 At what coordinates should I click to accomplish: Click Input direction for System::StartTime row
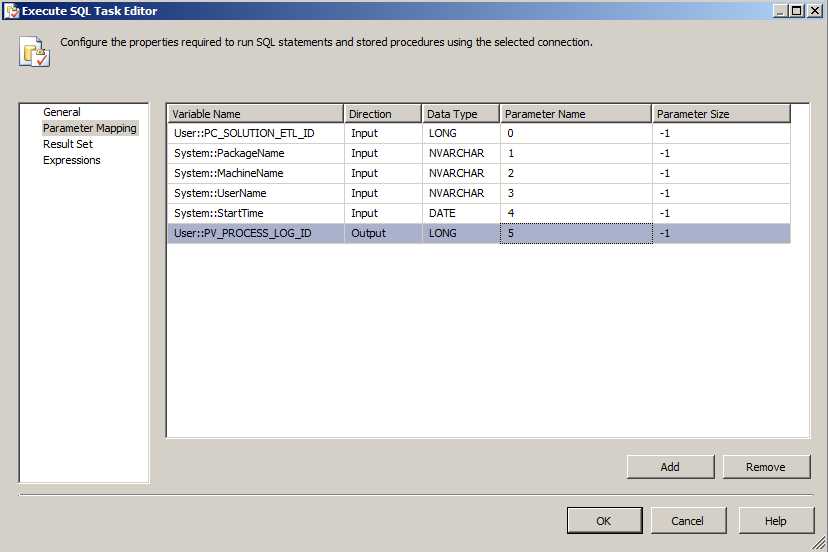(x=383, y=213)
